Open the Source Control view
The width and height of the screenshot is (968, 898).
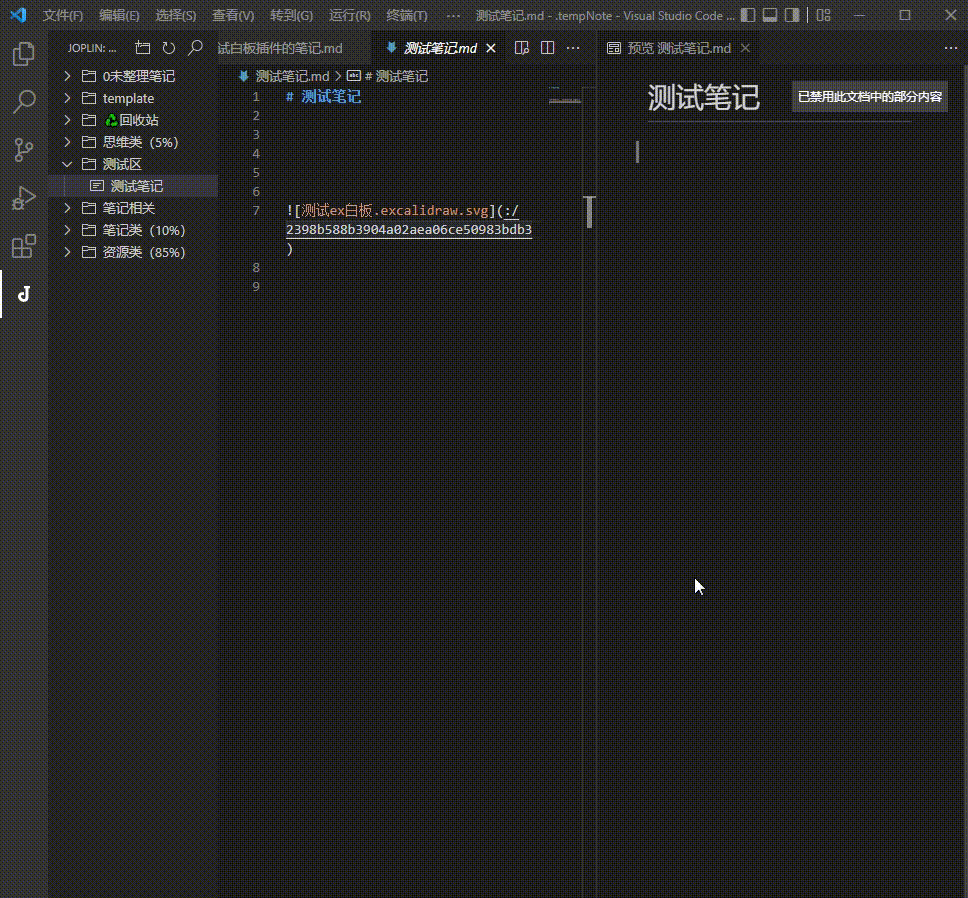[23, 150]
